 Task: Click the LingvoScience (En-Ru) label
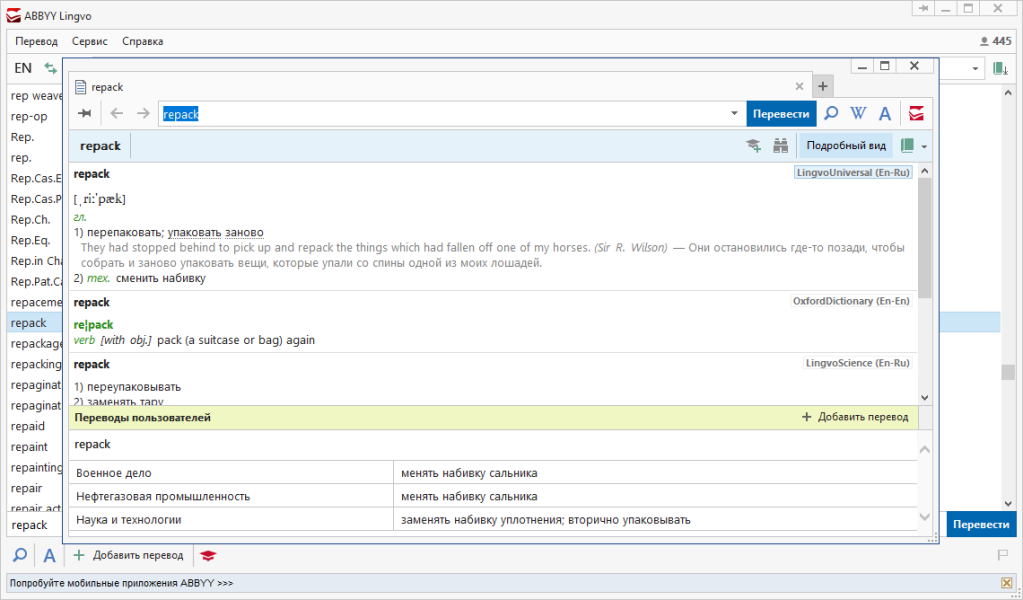click(x=857, y=363)
